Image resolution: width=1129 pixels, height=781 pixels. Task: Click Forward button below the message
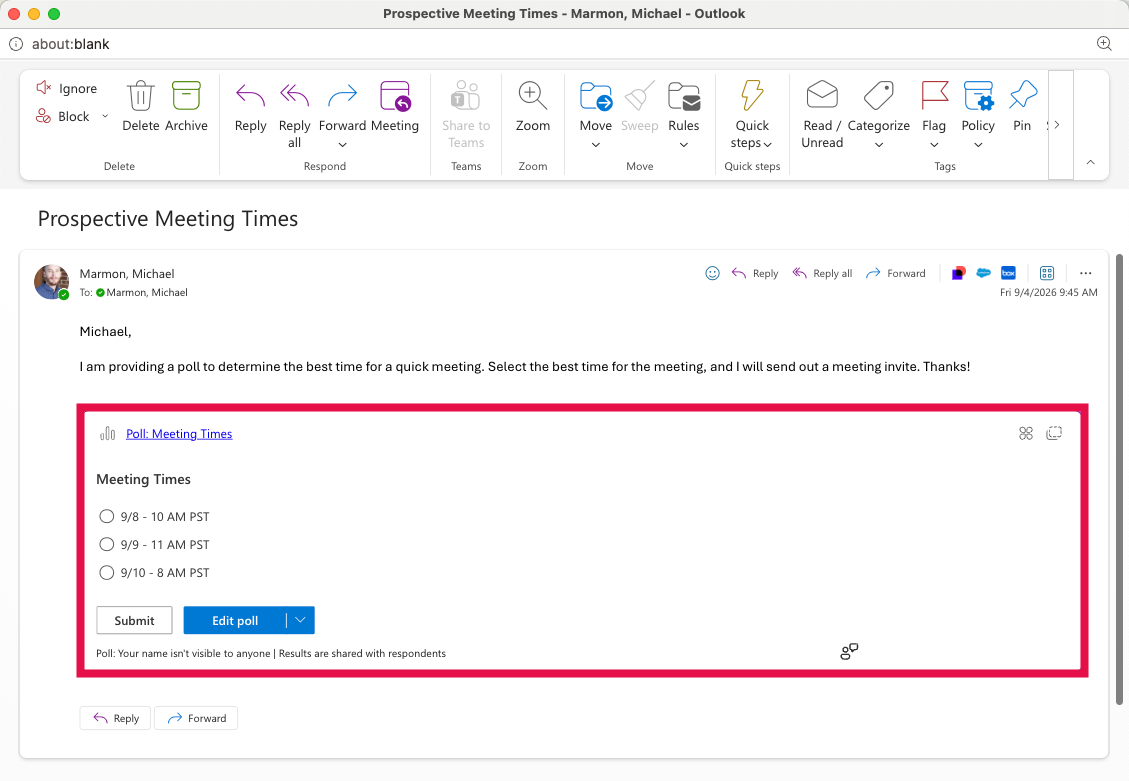click(196, 718)
